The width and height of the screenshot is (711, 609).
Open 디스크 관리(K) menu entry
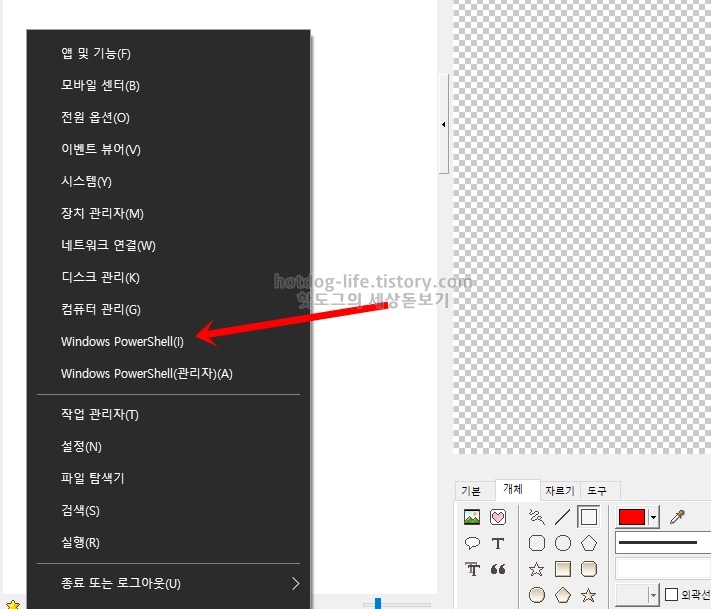pyautogui.click(x=169, y=277)
